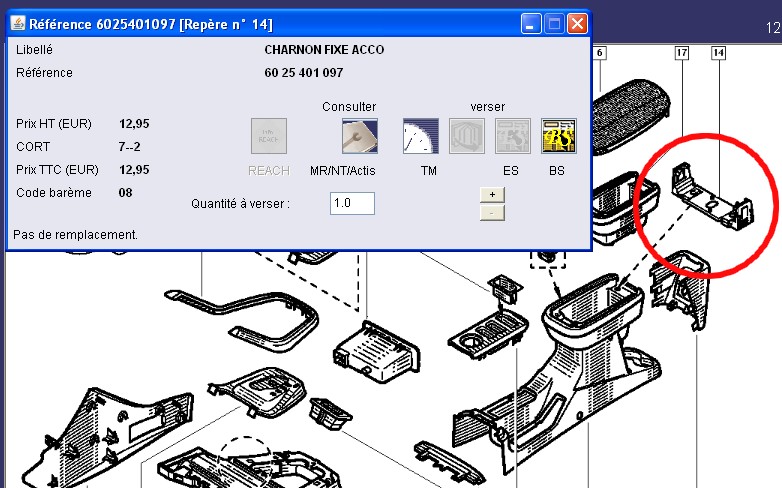This screenshot has width=782, height=488.
Task: Decrease quantity with the minus button
Action: (492, 212)
